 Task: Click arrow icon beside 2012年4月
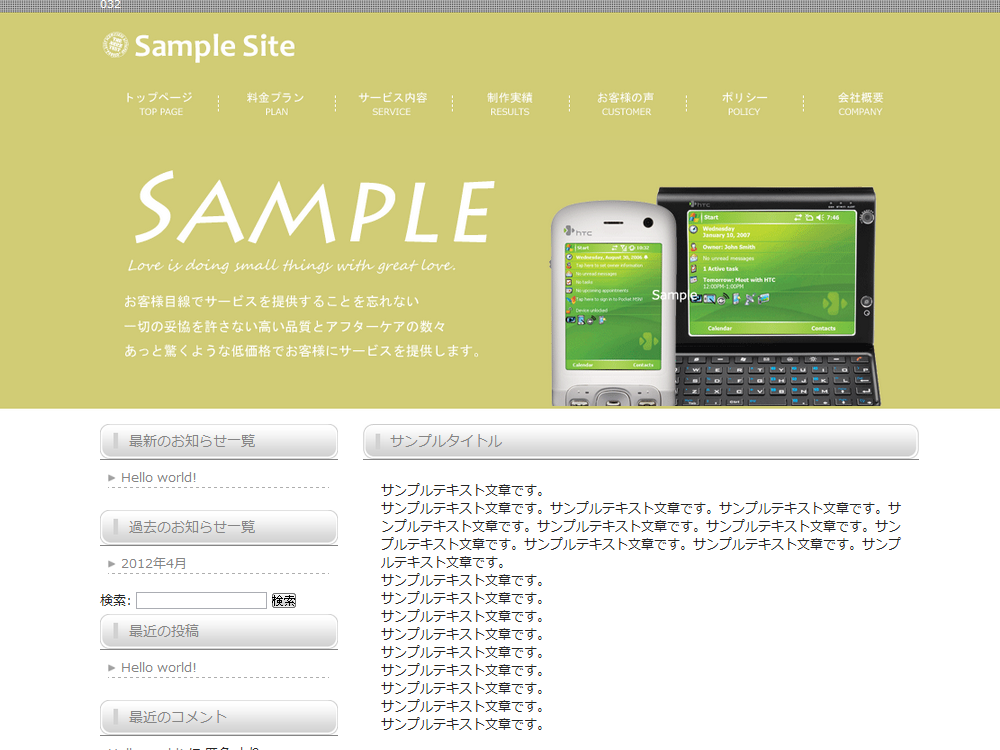click(x=112, y=564)
